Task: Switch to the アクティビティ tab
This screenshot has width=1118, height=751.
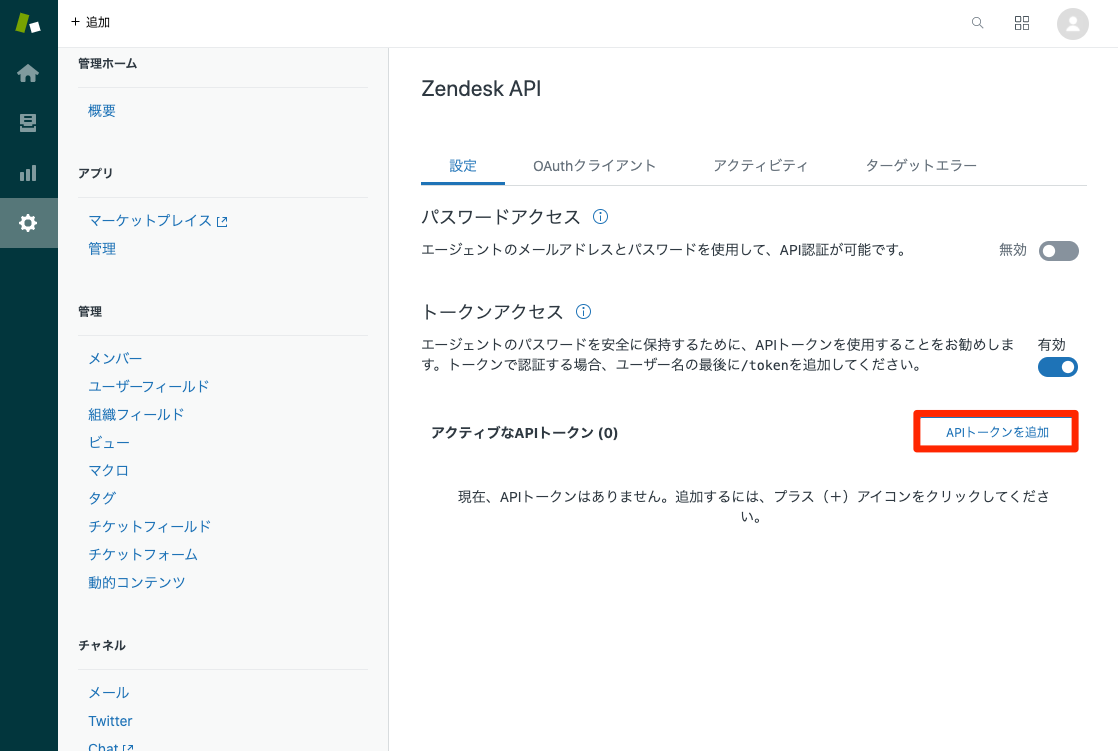Action: (x=760, y=165)
